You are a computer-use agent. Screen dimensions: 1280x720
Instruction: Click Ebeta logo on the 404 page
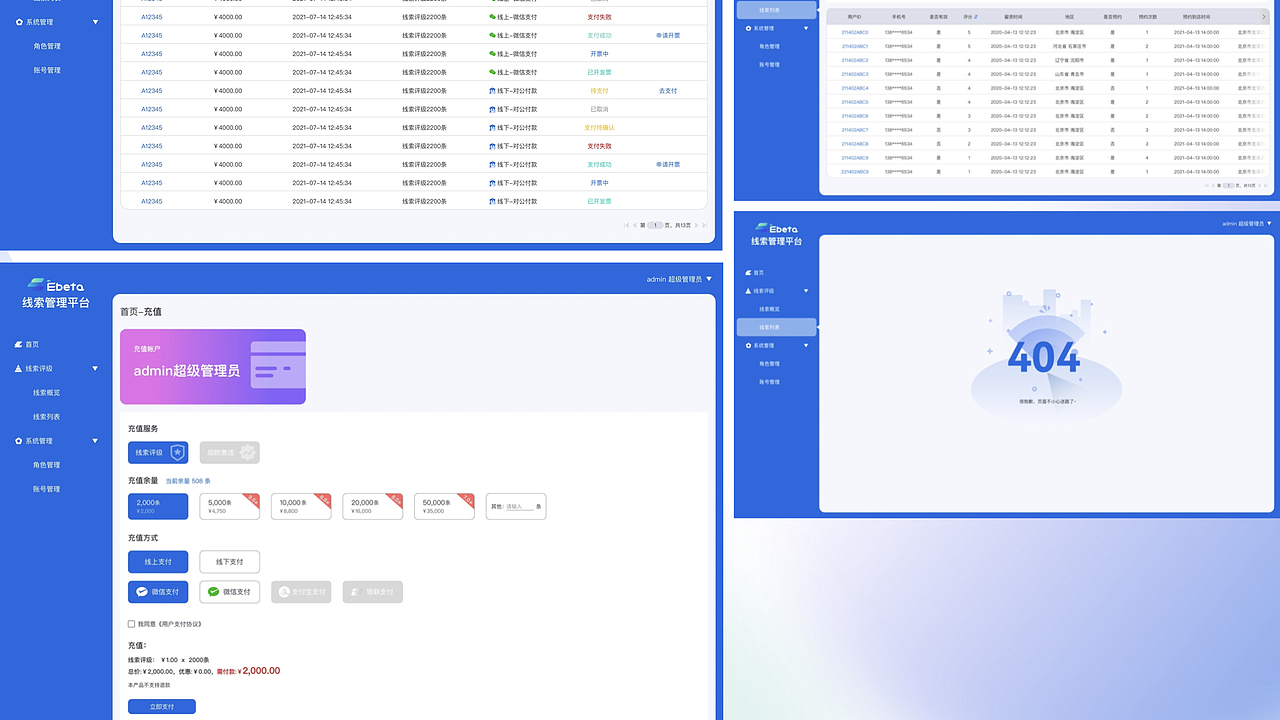776,228
